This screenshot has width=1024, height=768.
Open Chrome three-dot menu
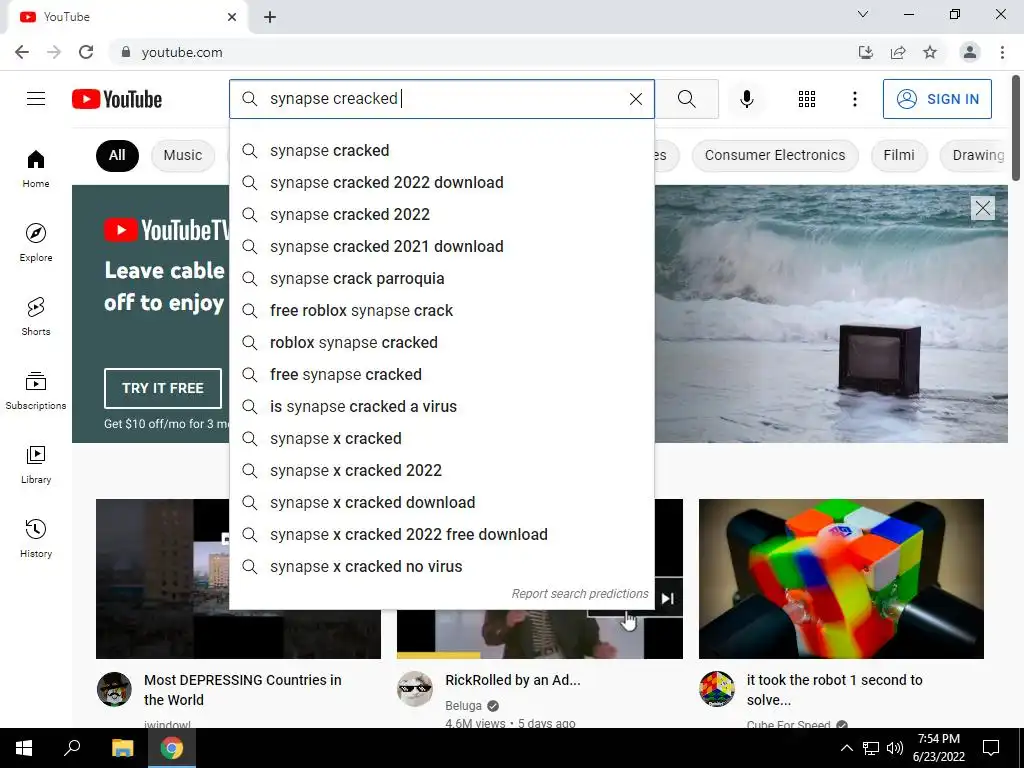tap(1002, 52)
